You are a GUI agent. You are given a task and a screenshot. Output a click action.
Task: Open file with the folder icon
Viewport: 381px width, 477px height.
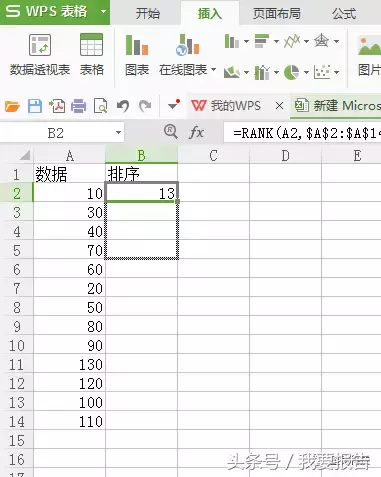12,106
